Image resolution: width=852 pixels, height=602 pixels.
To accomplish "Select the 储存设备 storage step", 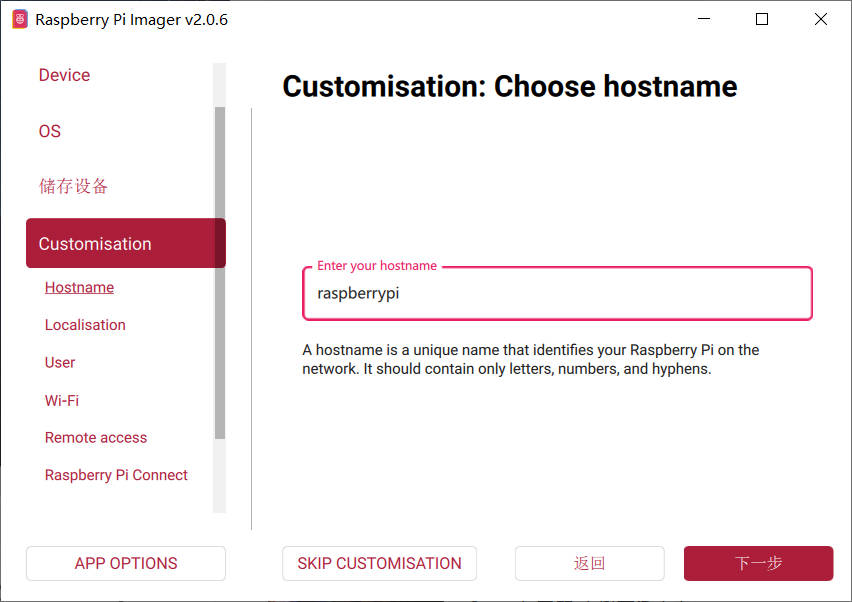I will [x=73, y=186].
